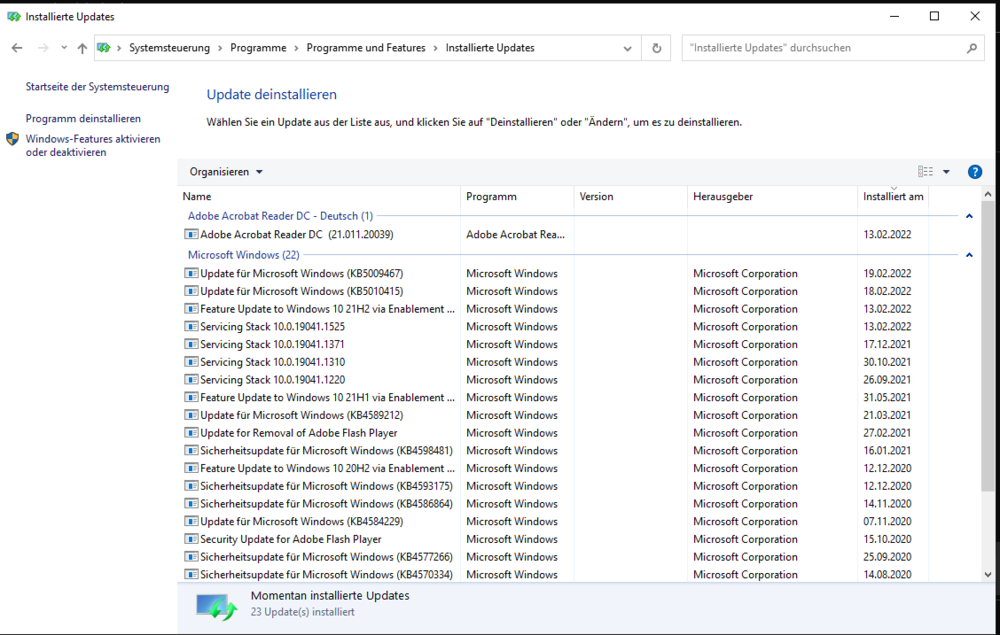This screenshot has width=1000, height=635.
Task: Click the Installierte Updates search field
Action: point(820,48)
